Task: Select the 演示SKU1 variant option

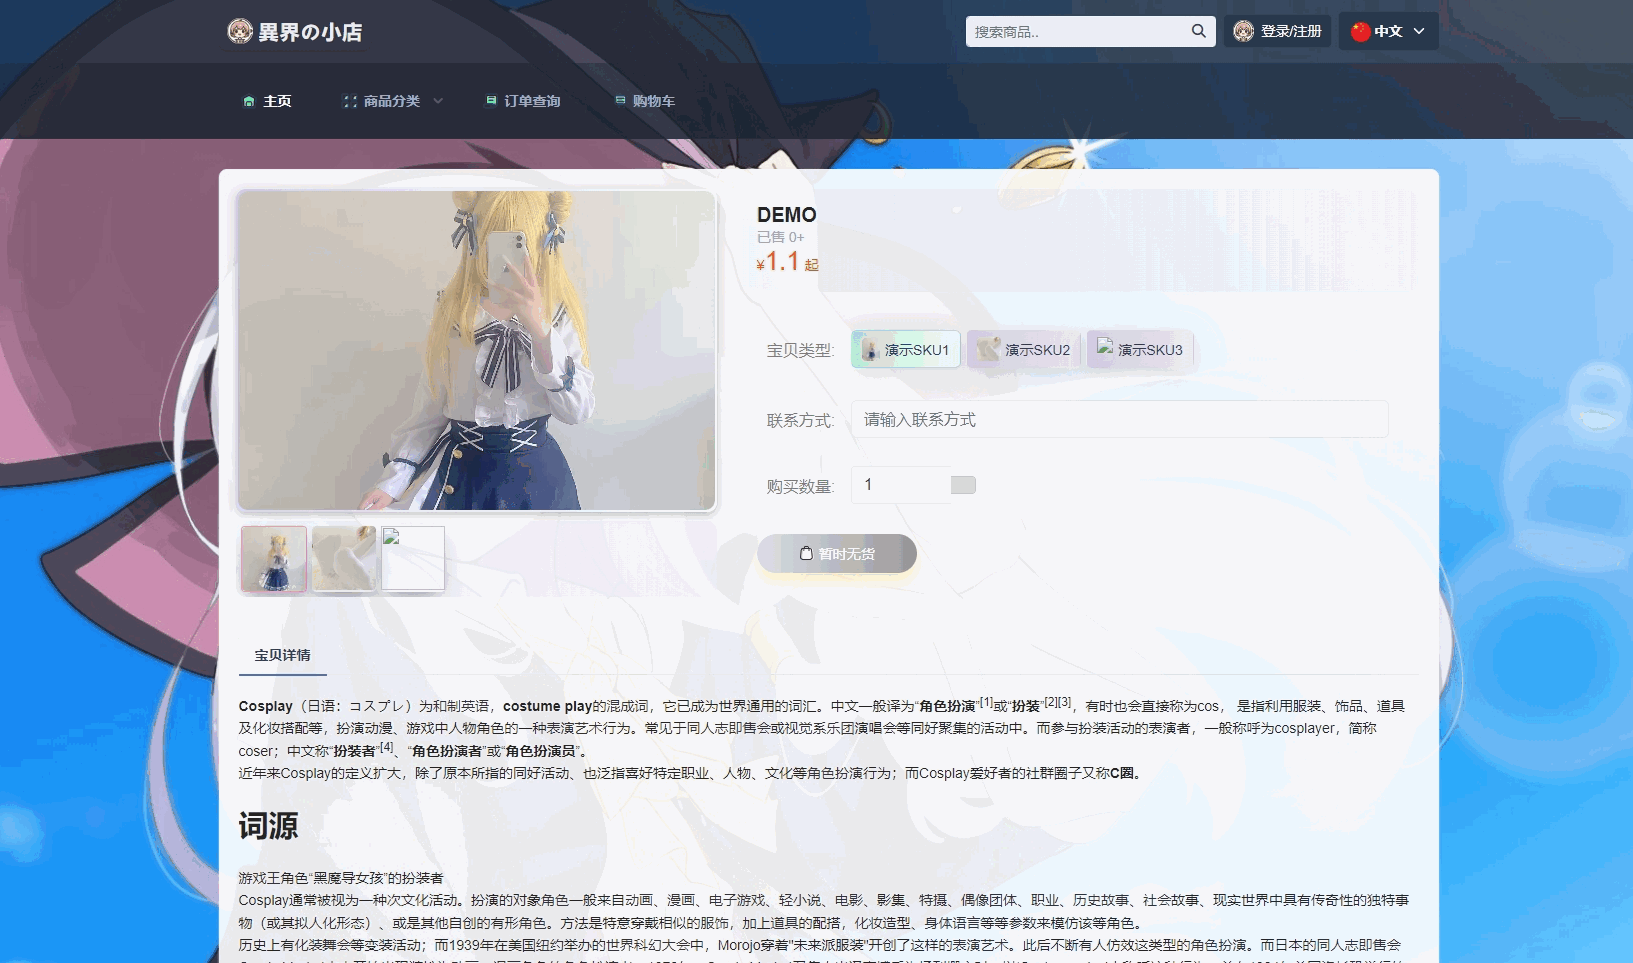Action: 905,349
